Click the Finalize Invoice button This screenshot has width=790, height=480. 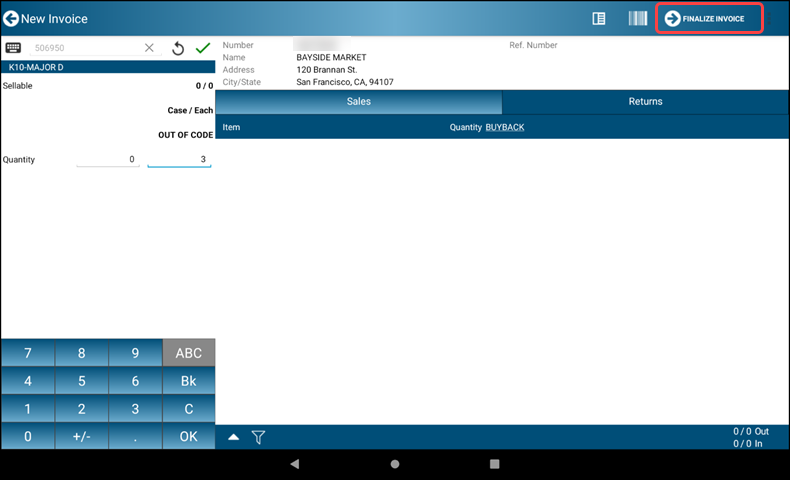(709, 19)
